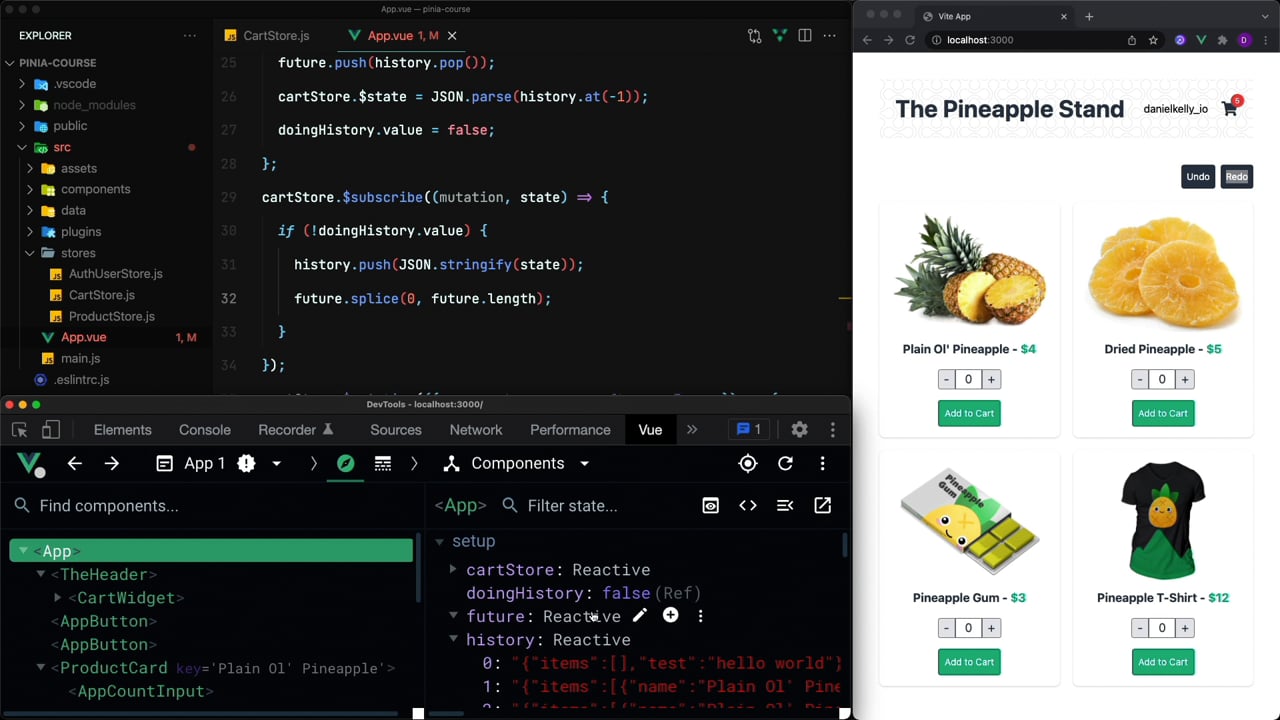Edit the future value with the pencil icon
The height and width of the screenshot is (720, 1280).
tap(640, 616)
